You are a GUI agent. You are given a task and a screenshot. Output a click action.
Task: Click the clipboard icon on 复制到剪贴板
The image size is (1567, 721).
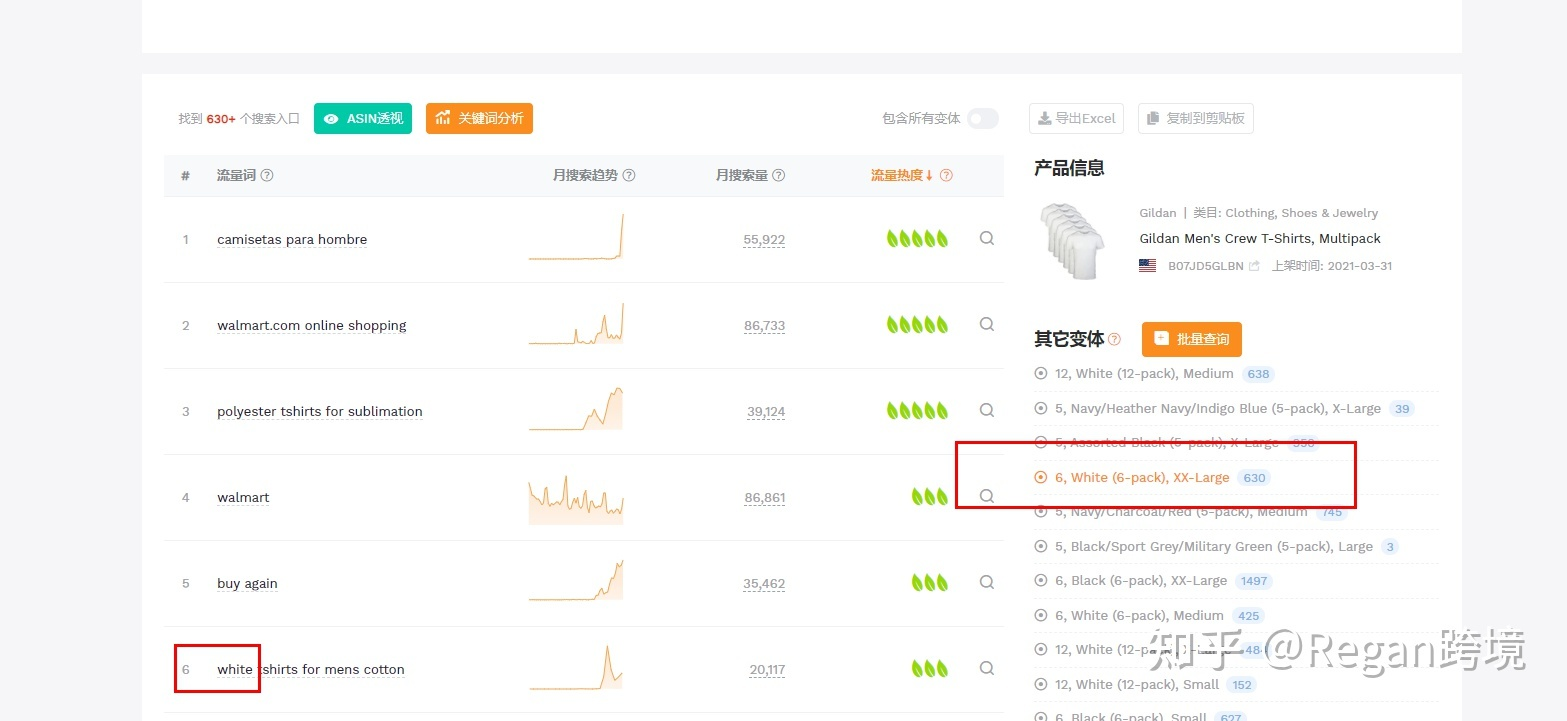pyautogui.click(x=1152, y=118)
